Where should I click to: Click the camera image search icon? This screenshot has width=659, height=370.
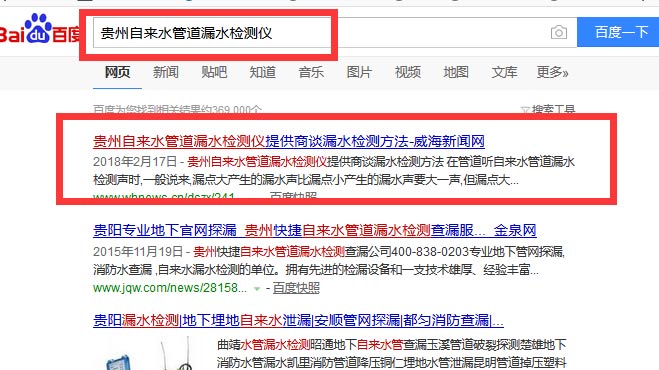pos(559,32)
